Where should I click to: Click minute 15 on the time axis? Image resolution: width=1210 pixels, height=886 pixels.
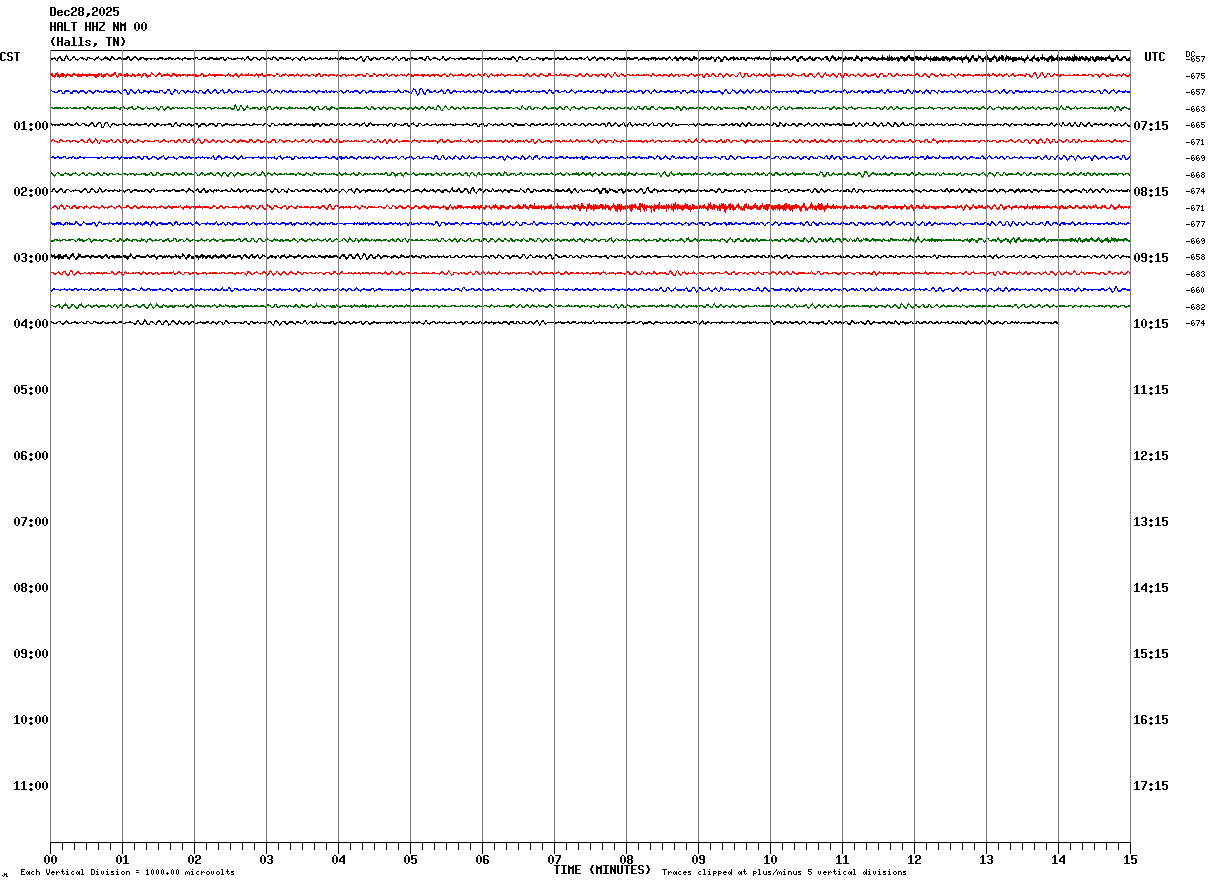coord(1130,860)
